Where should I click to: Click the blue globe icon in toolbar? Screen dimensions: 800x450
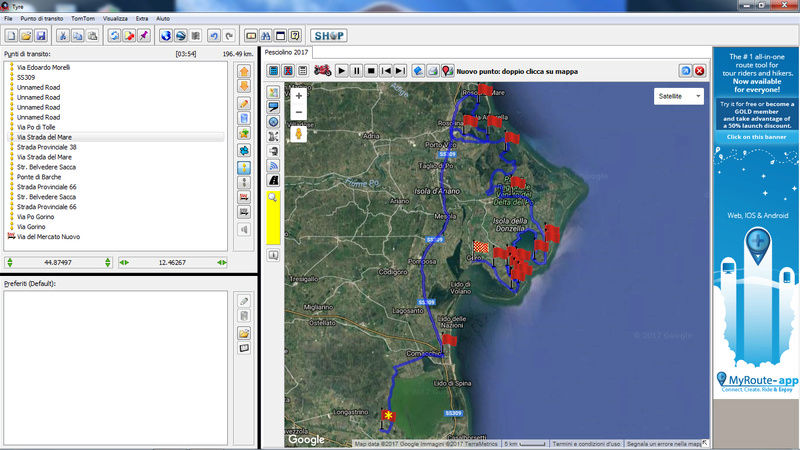[166, 36]
